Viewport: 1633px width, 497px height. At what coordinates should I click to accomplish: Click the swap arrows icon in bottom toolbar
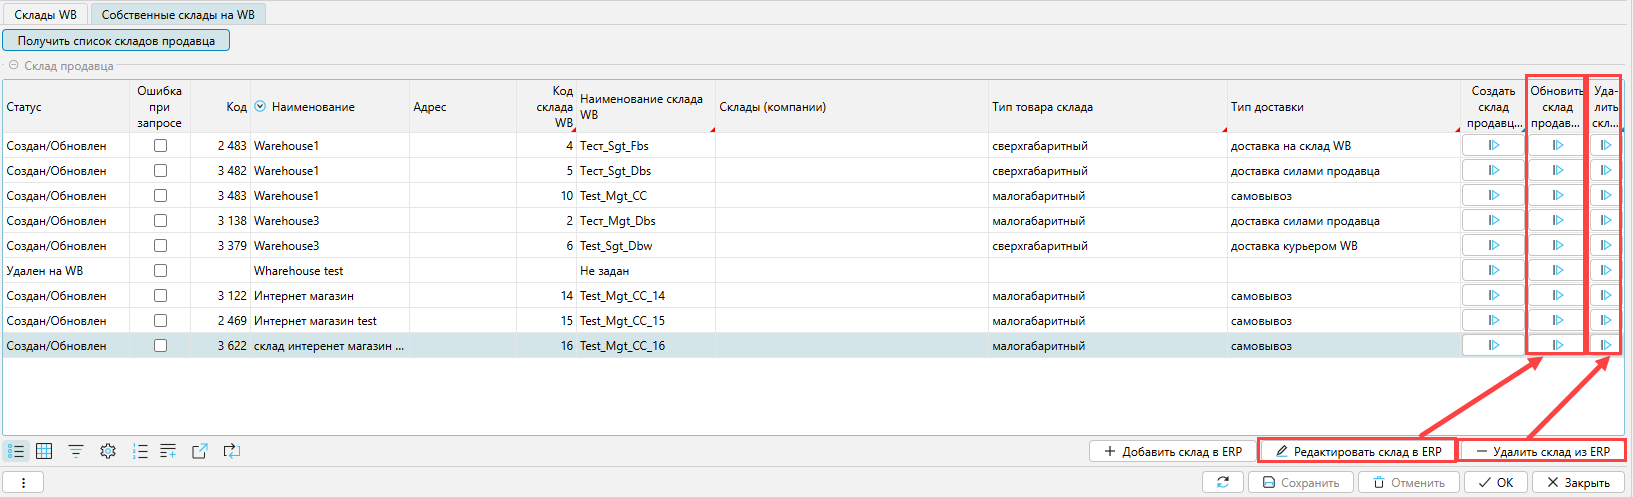[x=232, y=452]
